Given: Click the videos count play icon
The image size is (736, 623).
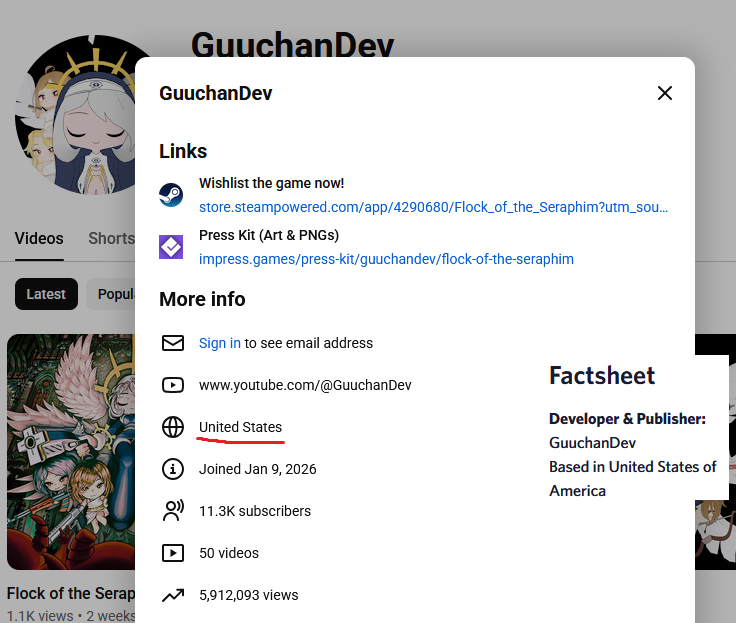Looking at the screenshot, I should [x=173, y=553].
